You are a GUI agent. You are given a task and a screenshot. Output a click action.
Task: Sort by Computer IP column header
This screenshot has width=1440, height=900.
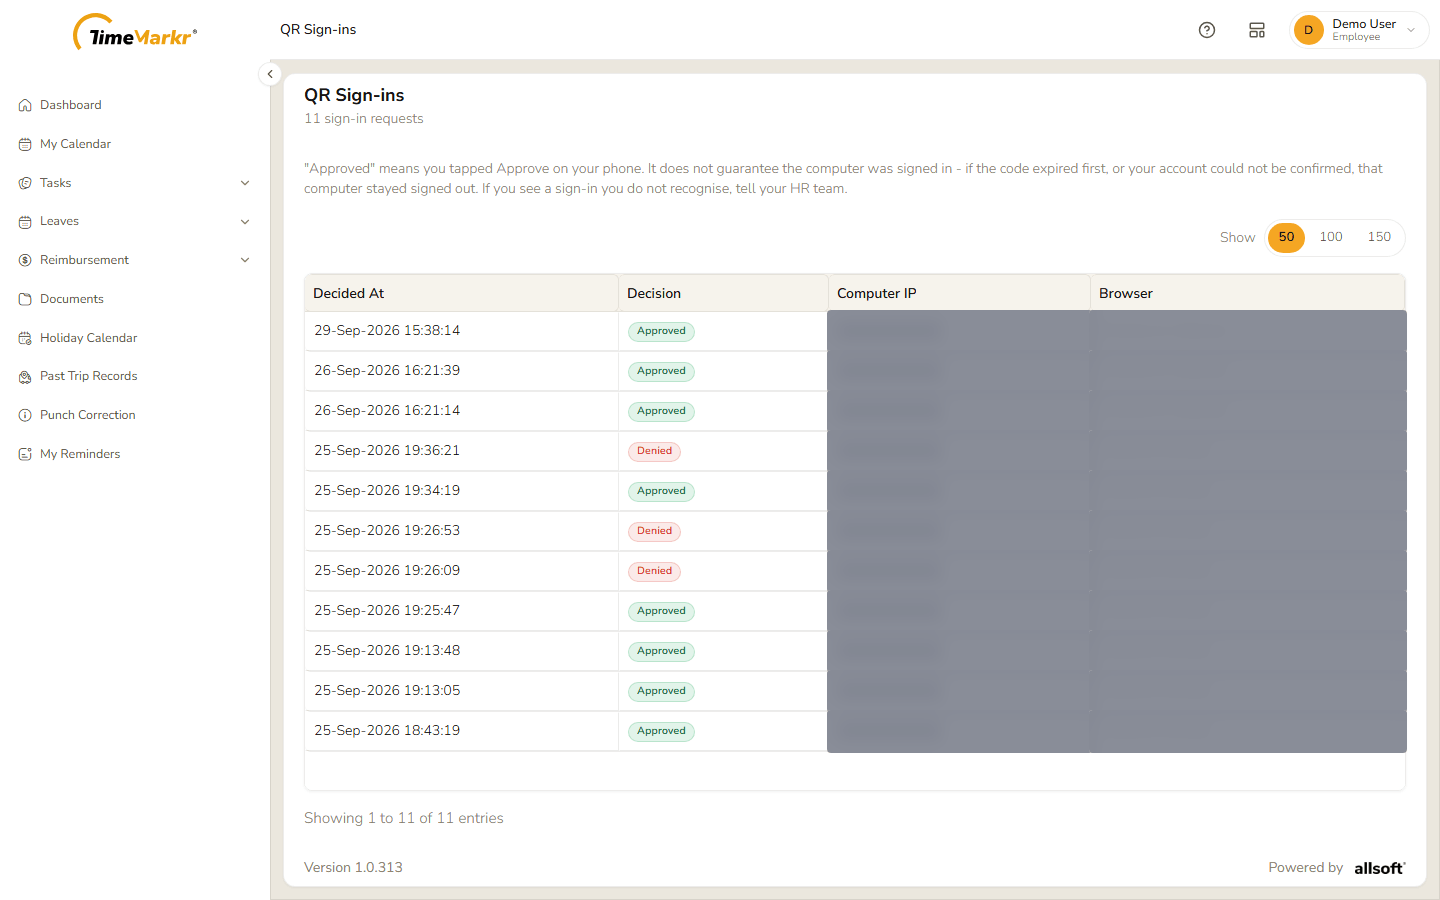959,293
